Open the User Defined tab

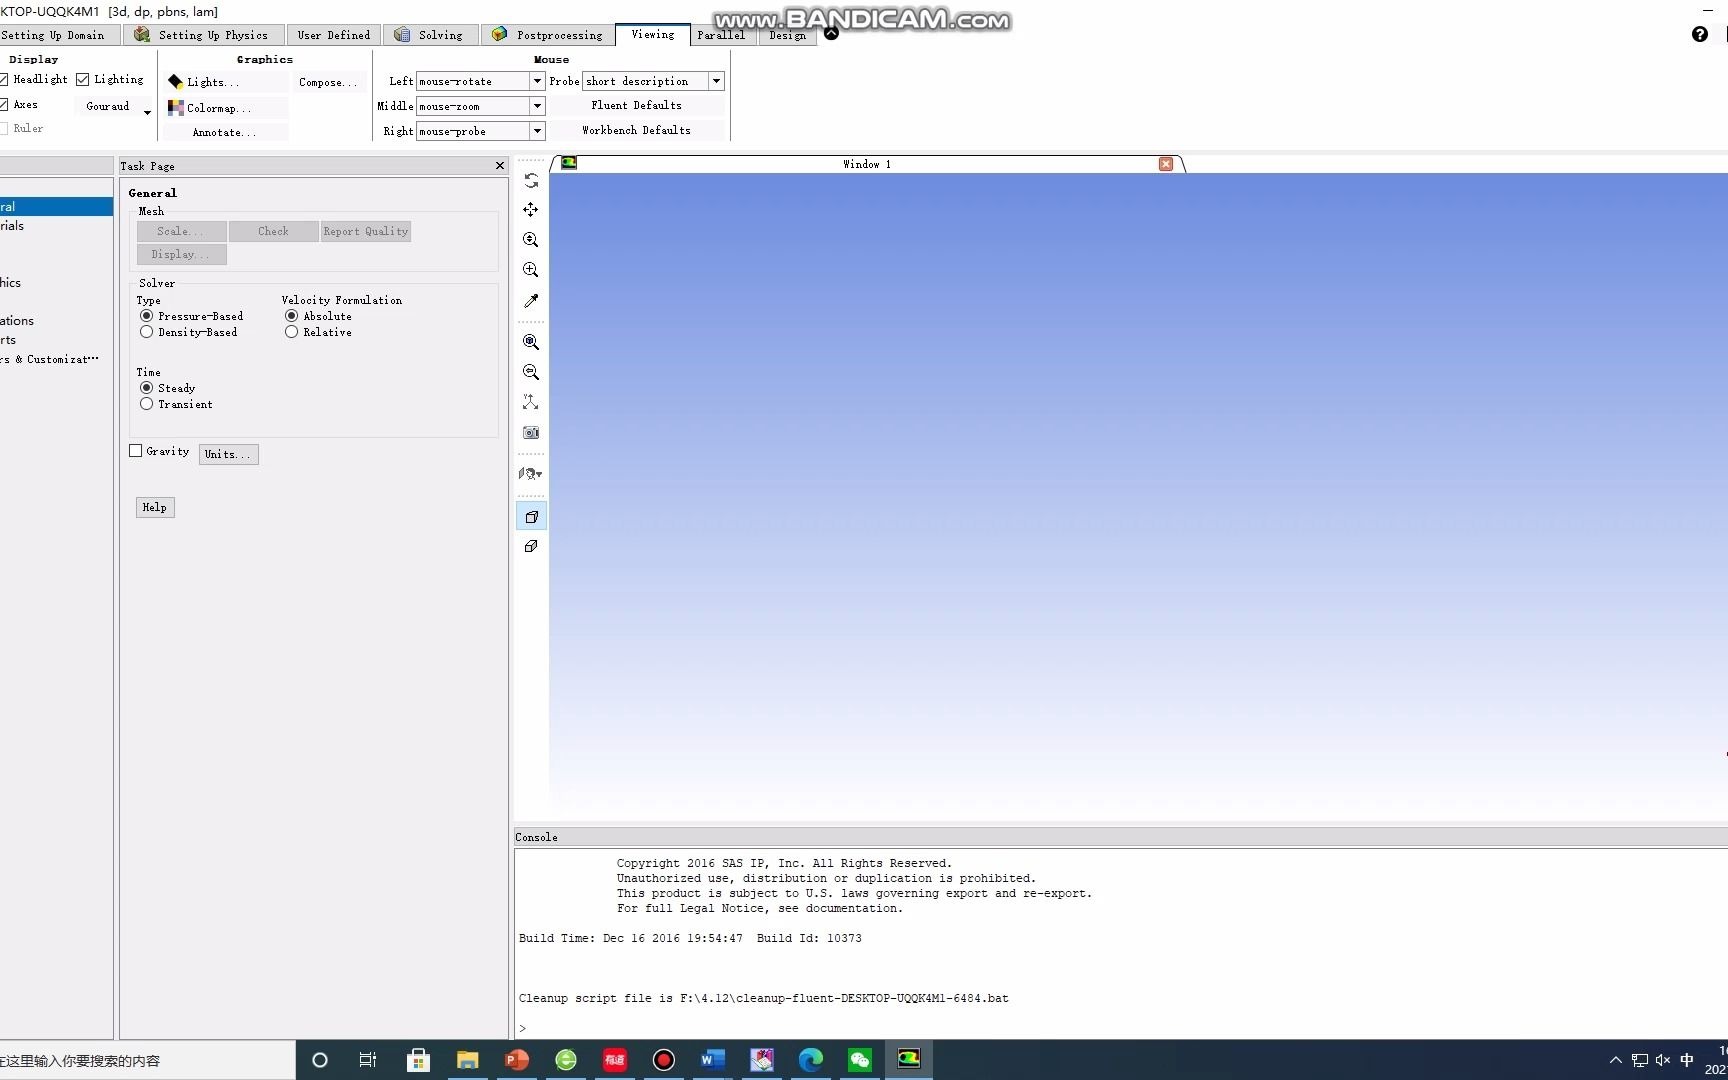[x=334, y=35]
